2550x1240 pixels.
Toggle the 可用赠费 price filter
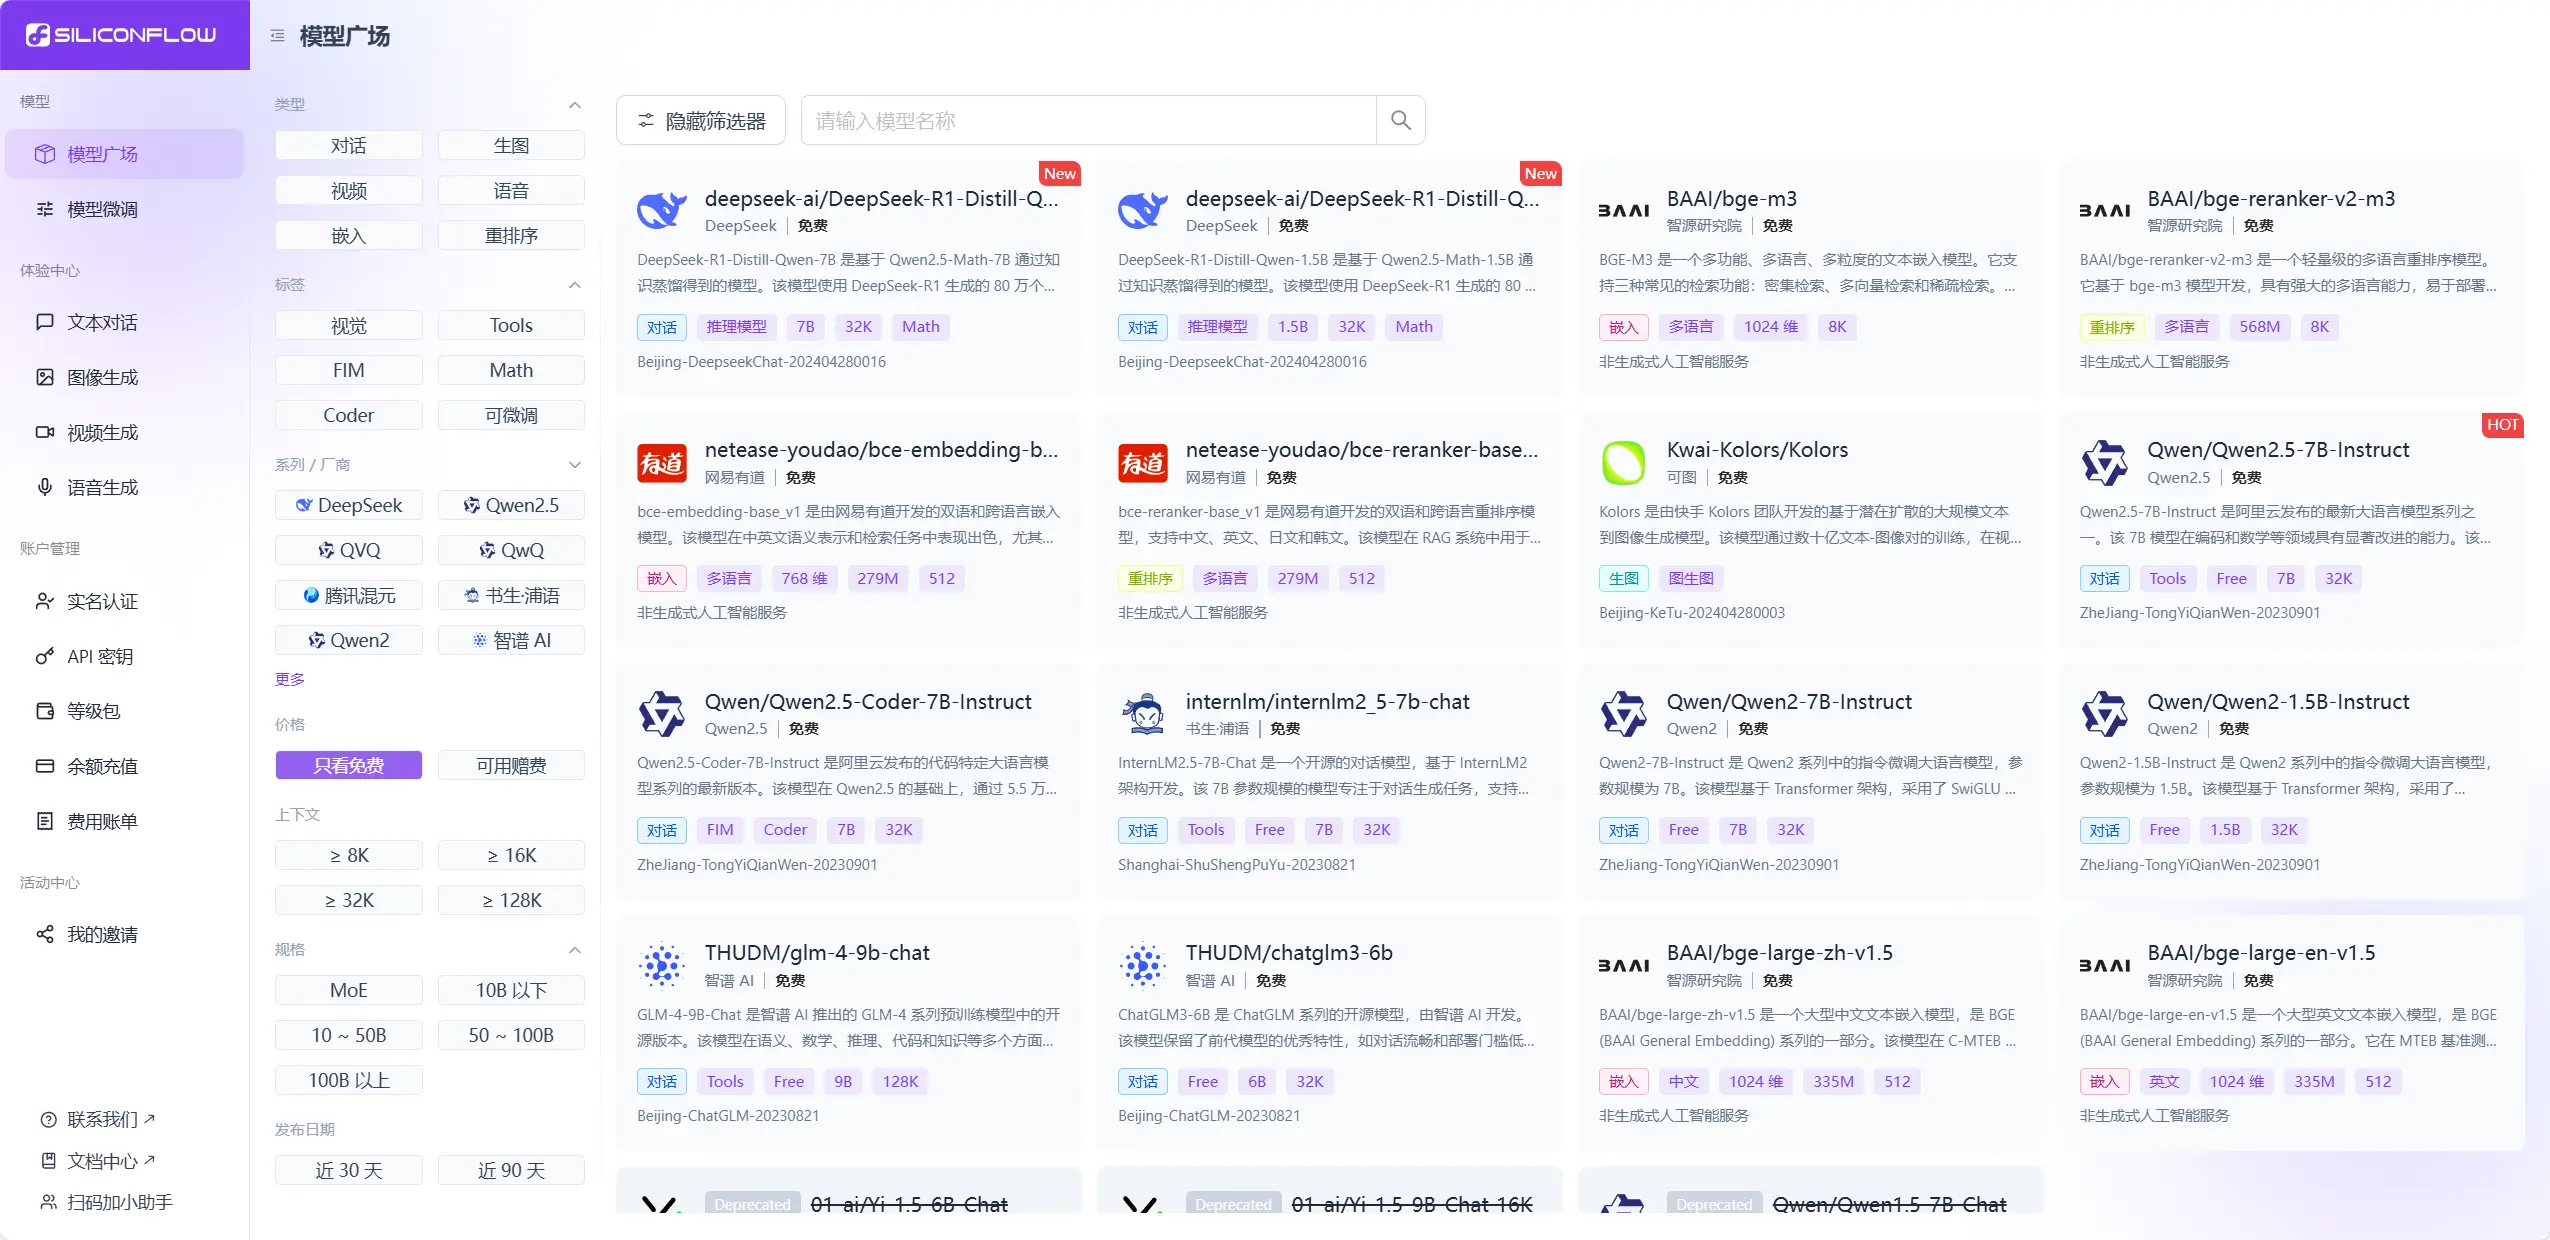click(x=511, y=765)
